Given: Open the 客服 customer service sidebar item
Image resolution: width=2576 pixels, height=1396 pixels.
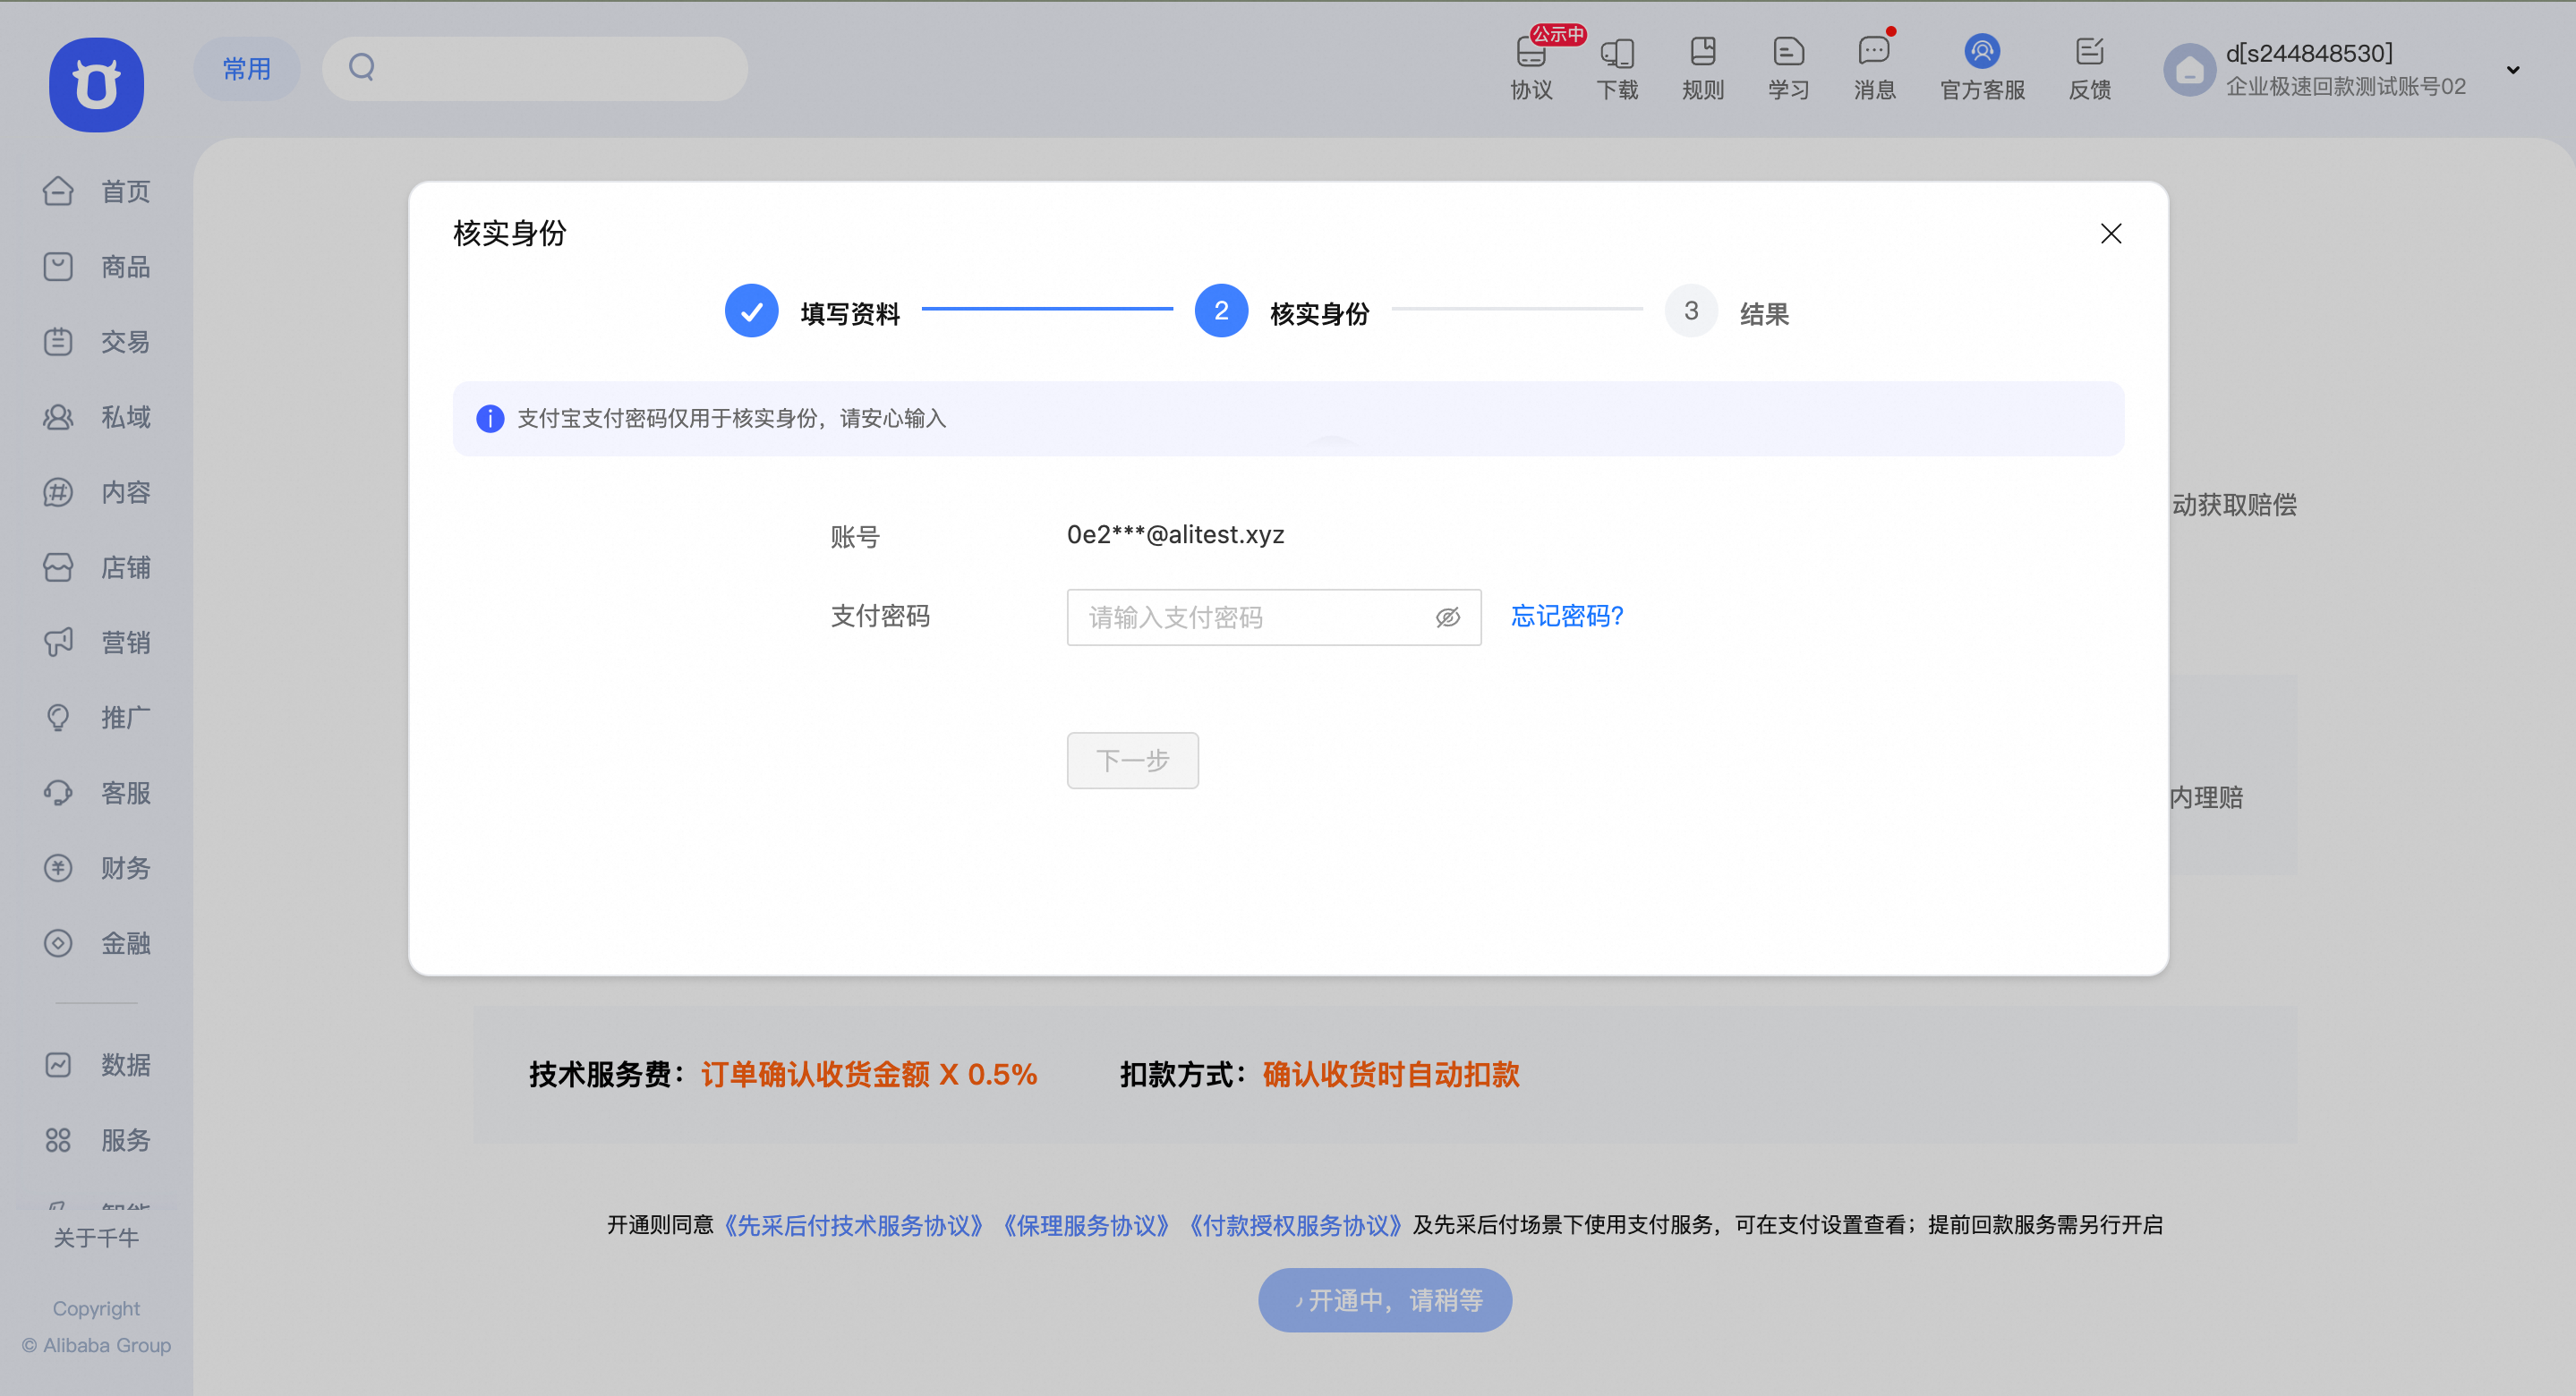Looking at the screenshot, I should pyautogui.click(x=97, y=793).
